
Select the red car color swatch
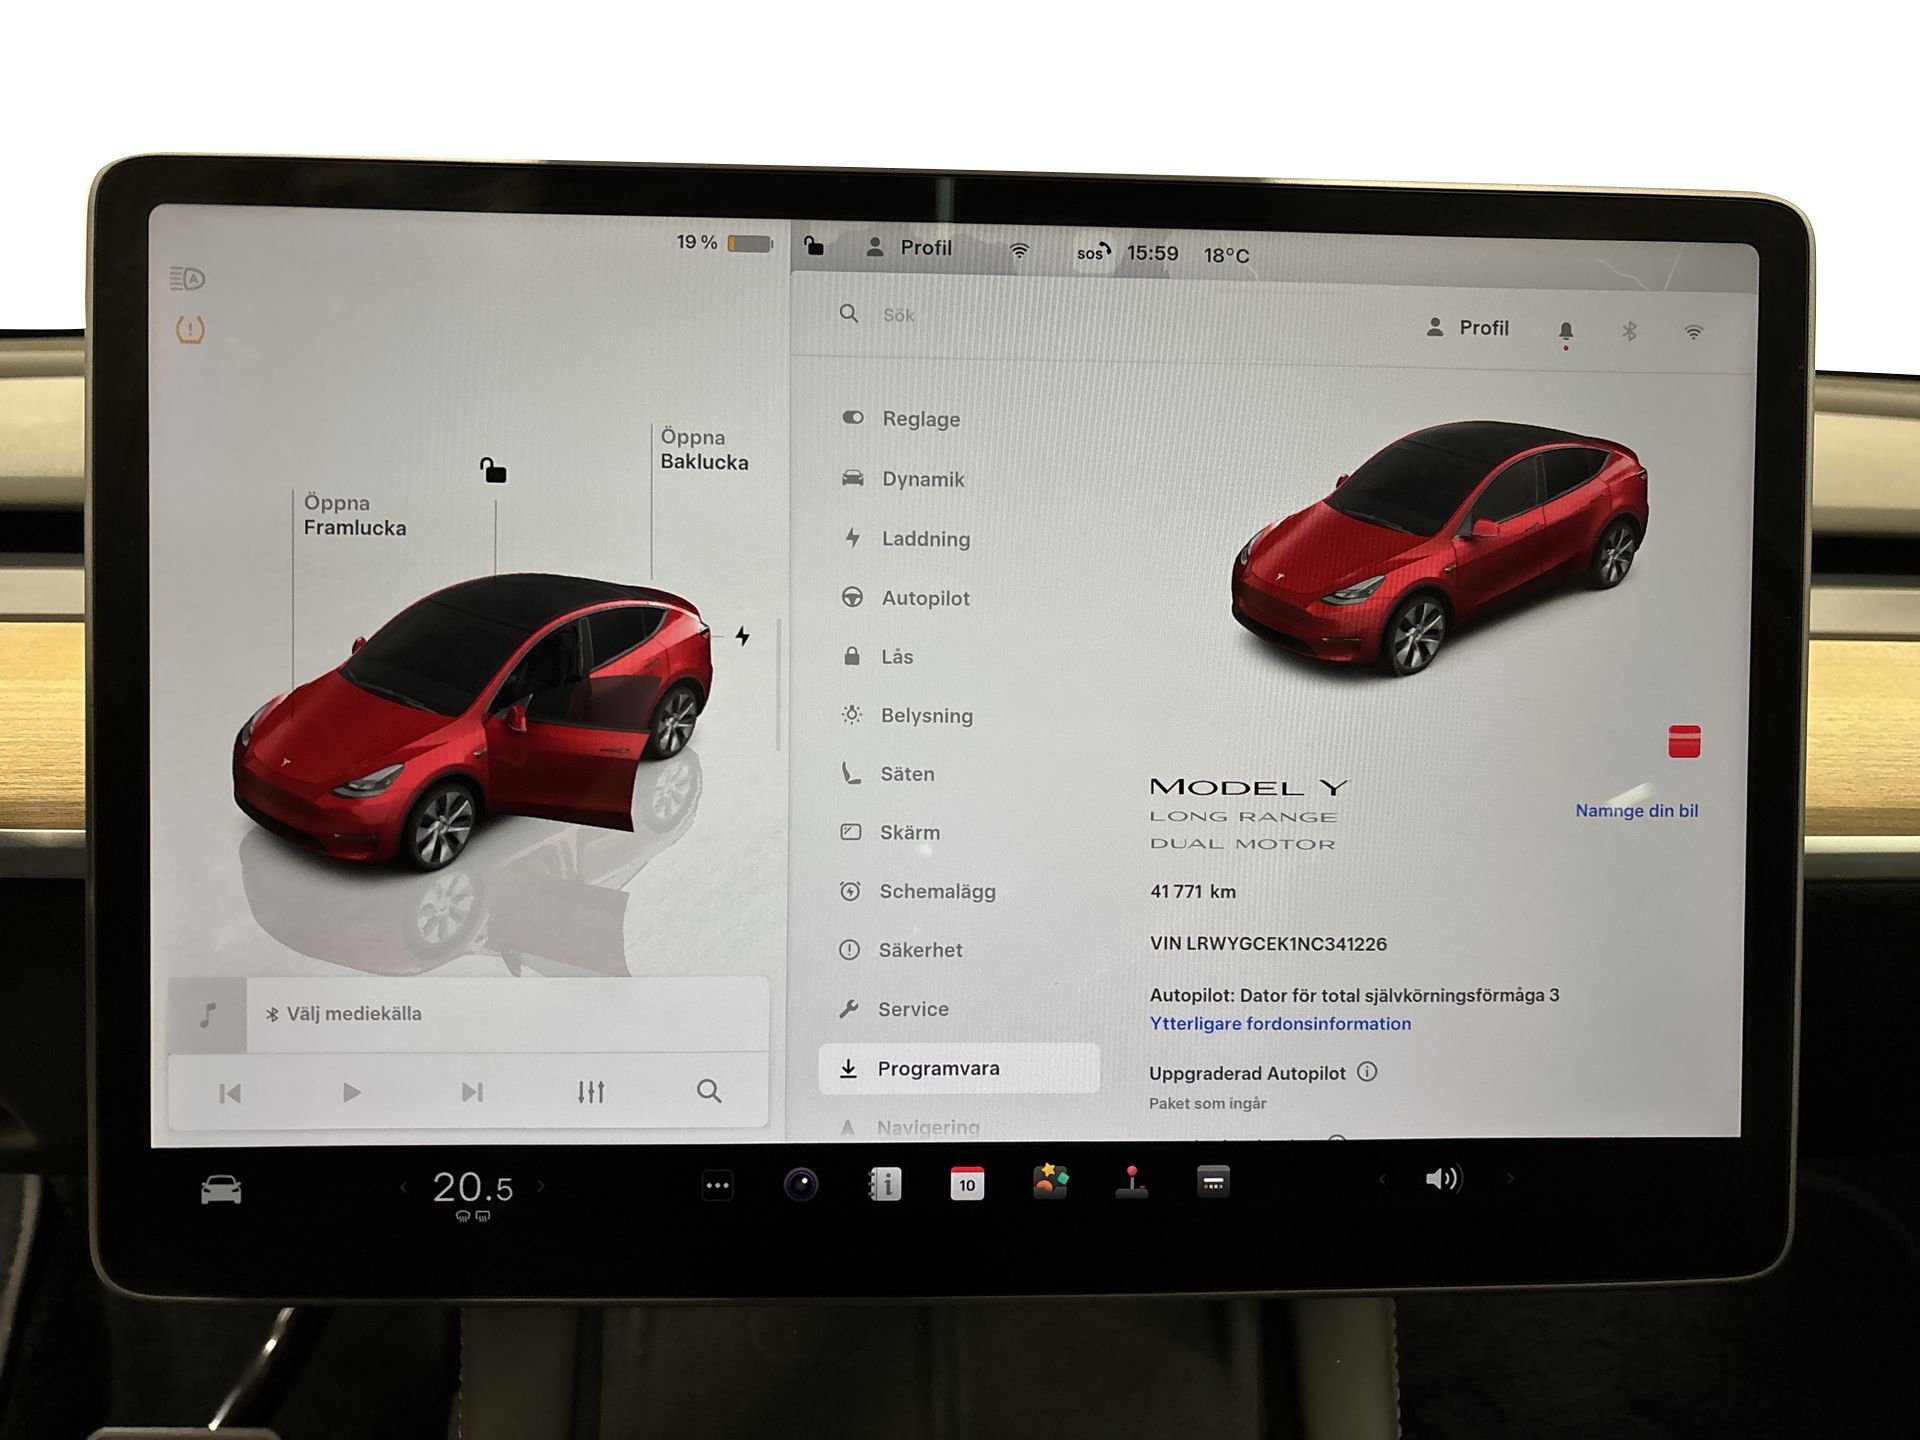click(1684, 742)
